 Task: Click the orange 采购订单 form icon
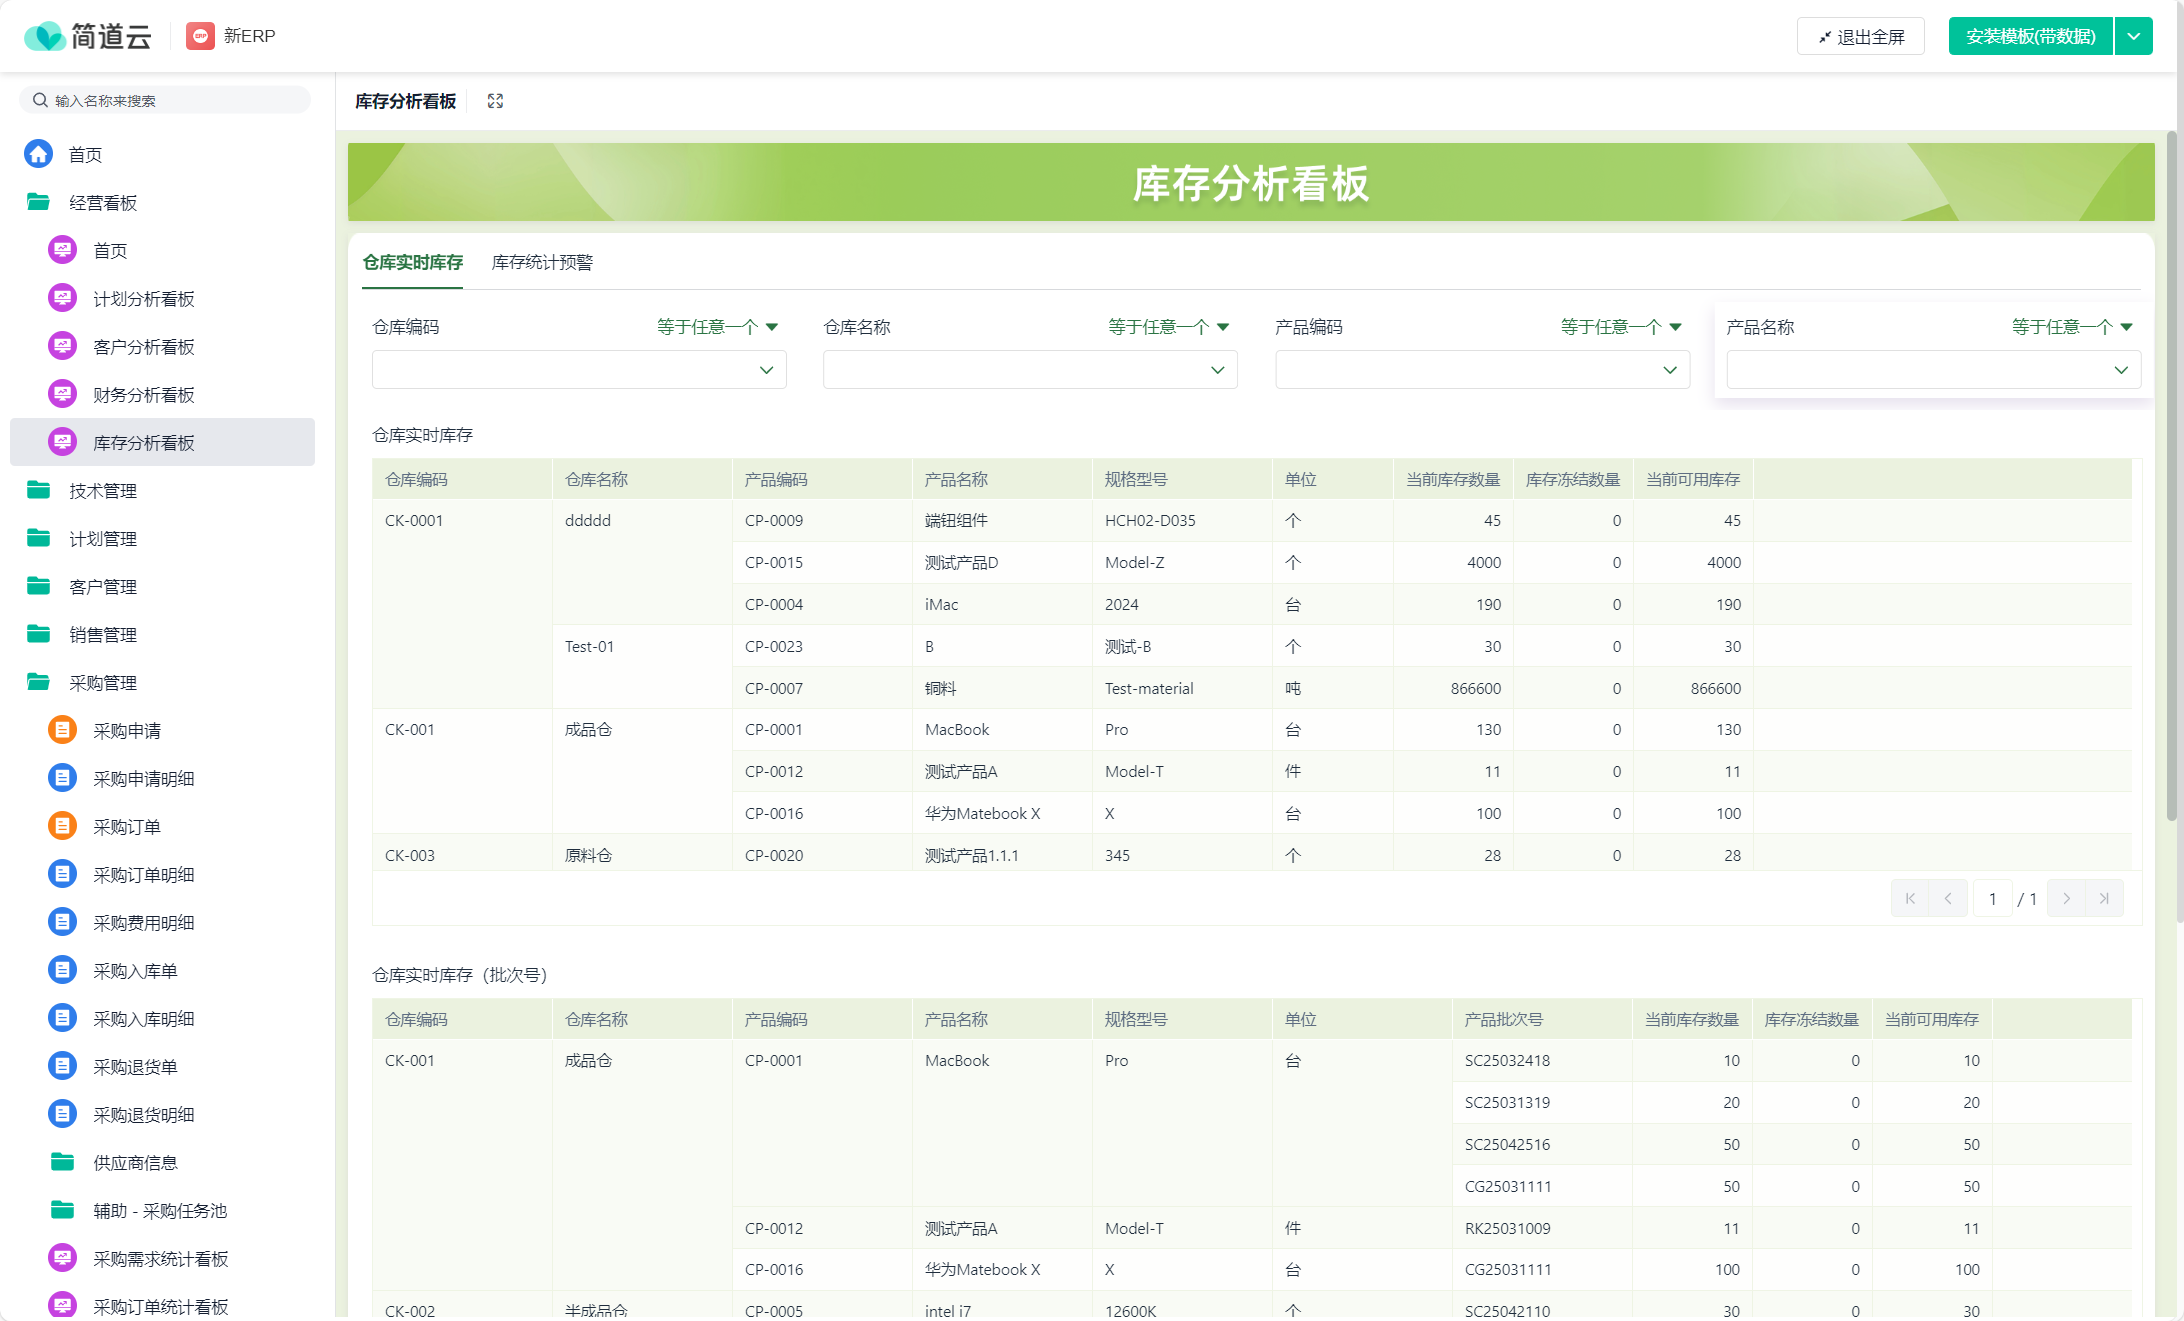(62, 826)
